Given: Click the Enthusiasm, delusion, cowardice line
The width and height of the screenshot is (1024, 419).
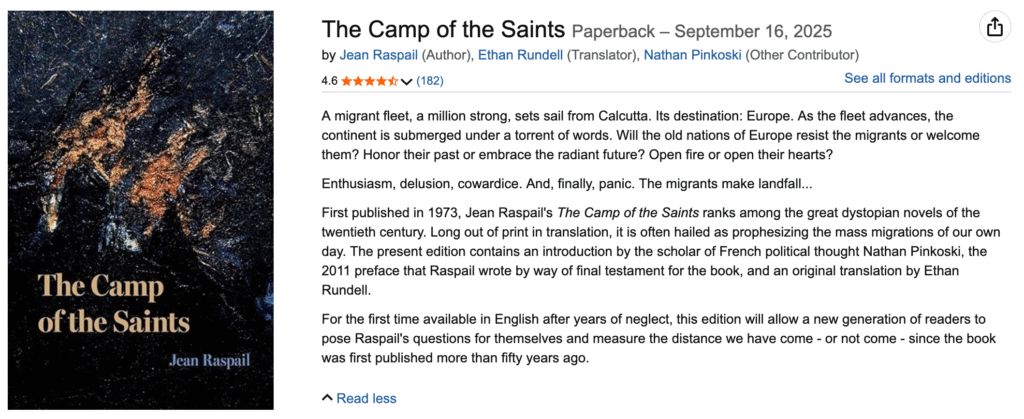Looking at the screenshot, I should pos(567,184).
